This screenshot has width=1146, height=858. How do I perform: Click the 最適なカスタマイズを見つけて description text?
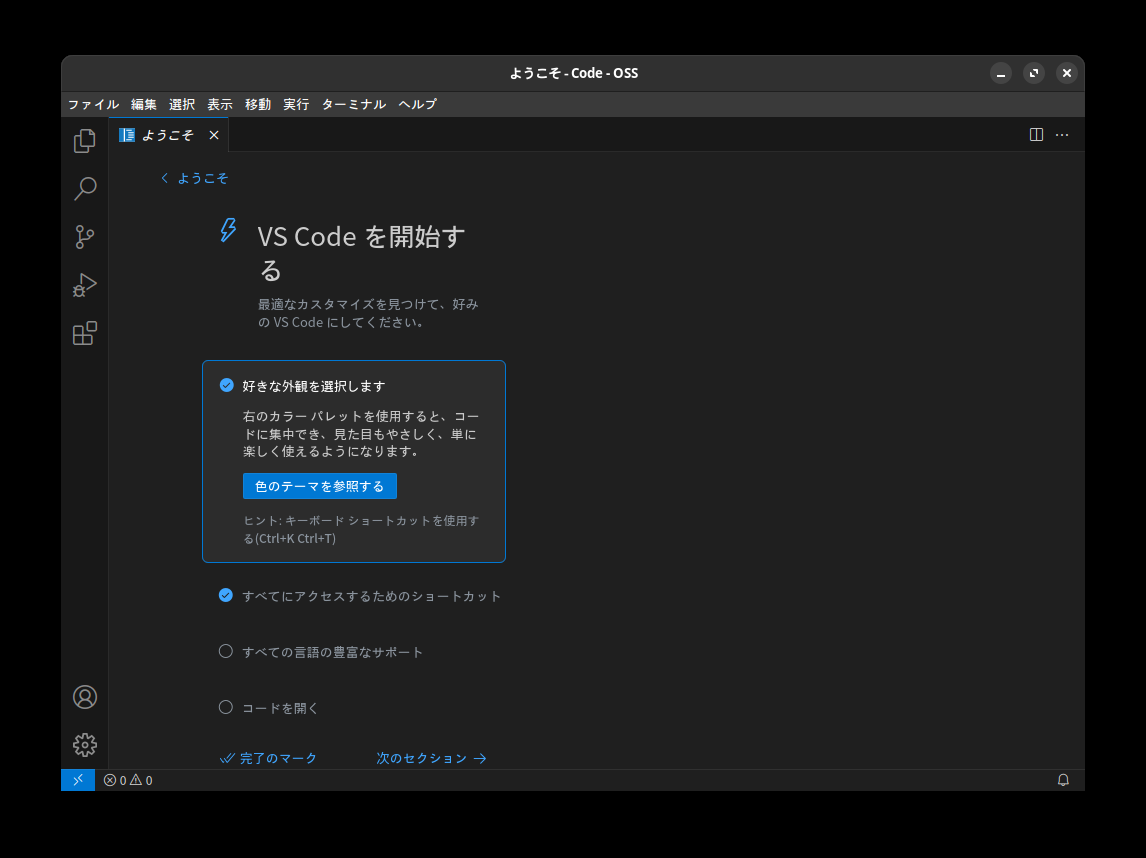pyautogui.click(x=368, y=313)
